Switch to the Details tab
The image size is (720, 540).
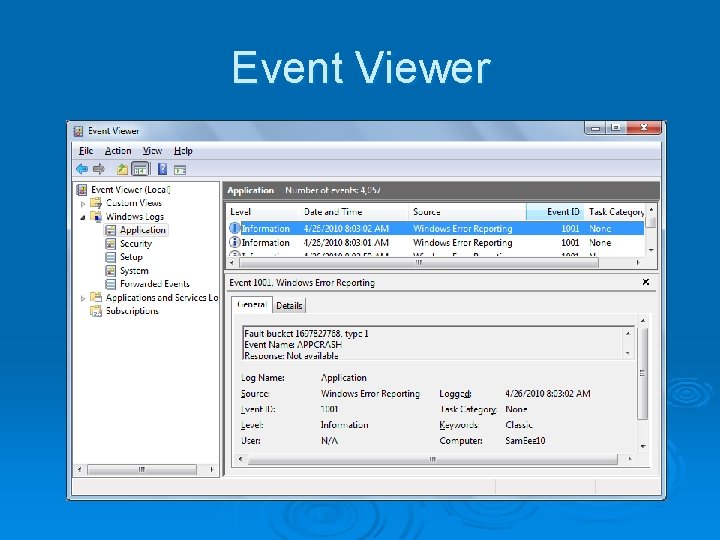[x=289, y=306]
